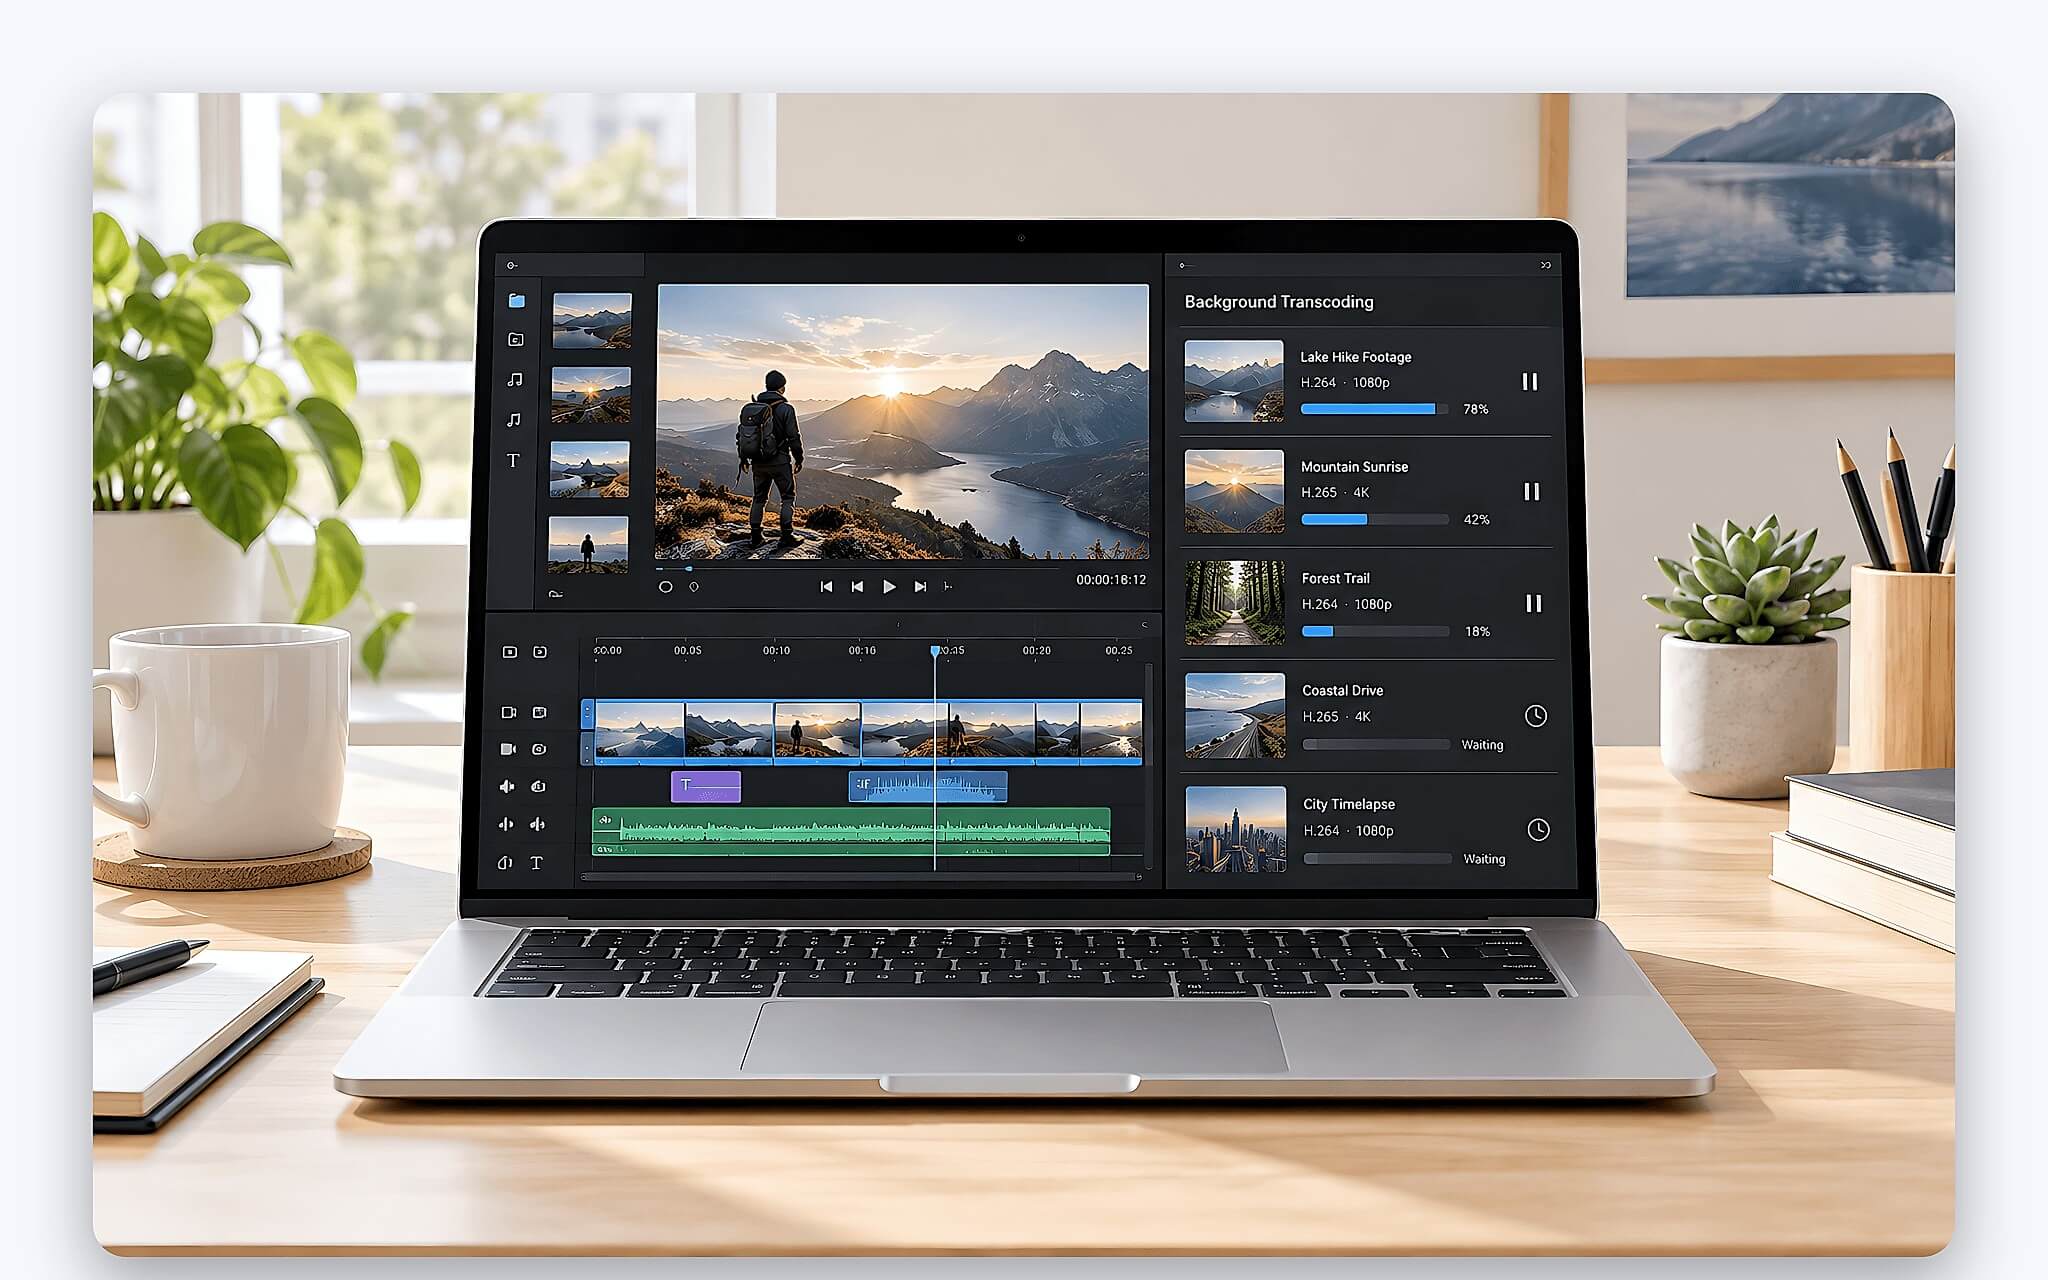This screenshot has height=1280, width=2048.
Task: Toggle the outlined camera icon on video track one
Action: (x=509, y=713)
